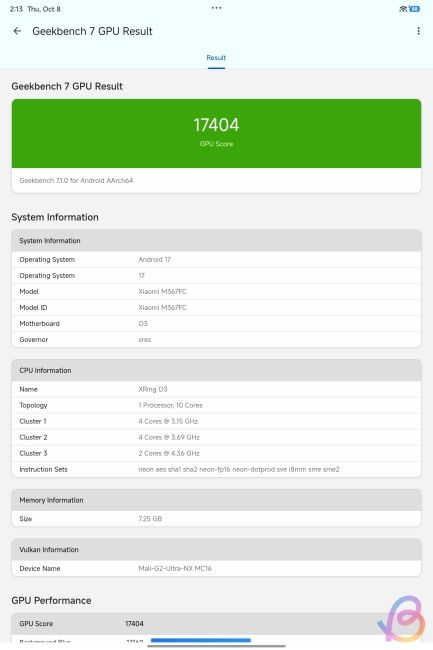Tap the status bar time '2:13'
The image size is (433, 650).
pos(16,9)
